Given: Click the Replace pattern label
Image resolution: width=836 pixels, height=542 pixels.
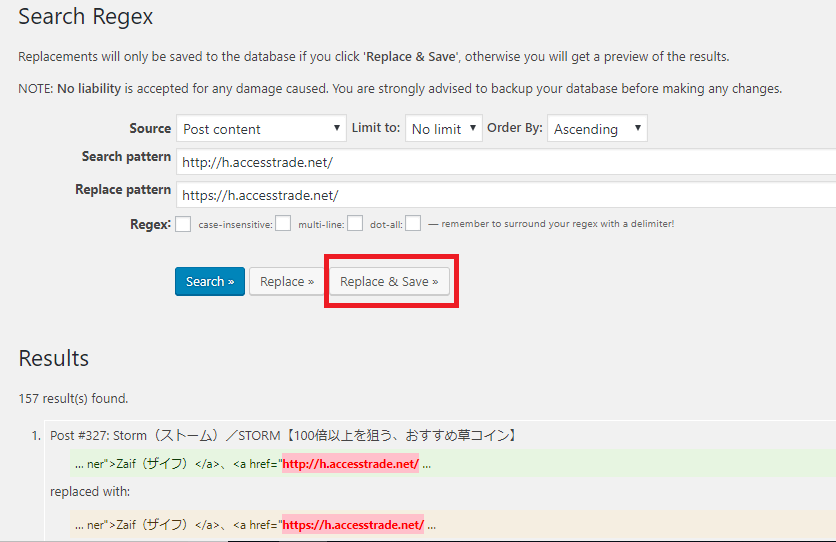Looking at the screenshot, I should pyautogui.click(x=123, y=190).
